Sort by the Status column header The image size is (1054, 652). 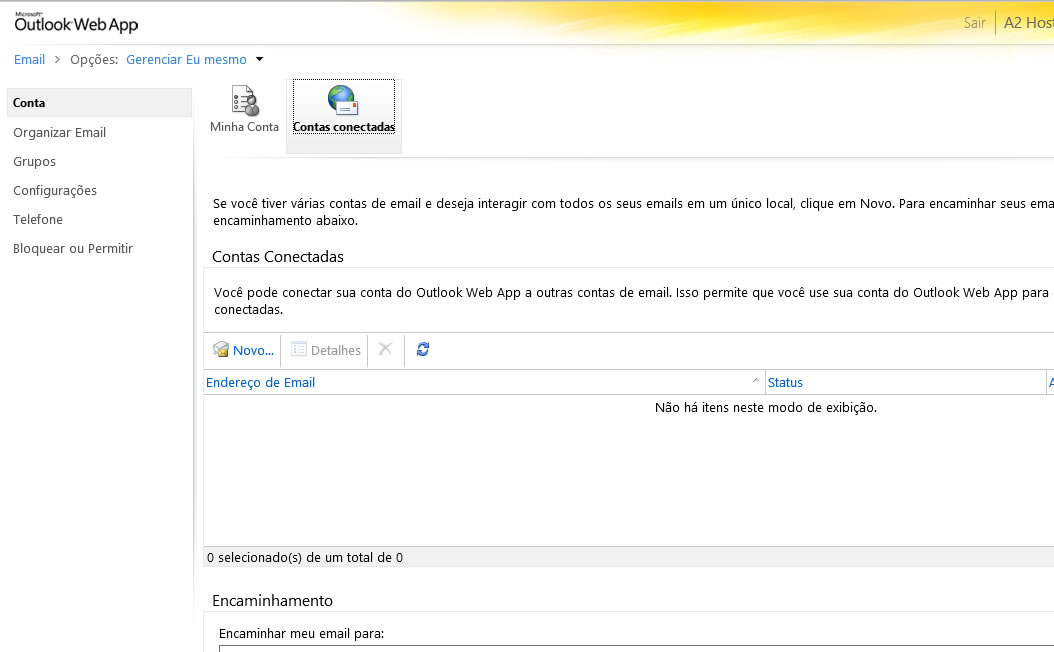click(x=785, y=382)
